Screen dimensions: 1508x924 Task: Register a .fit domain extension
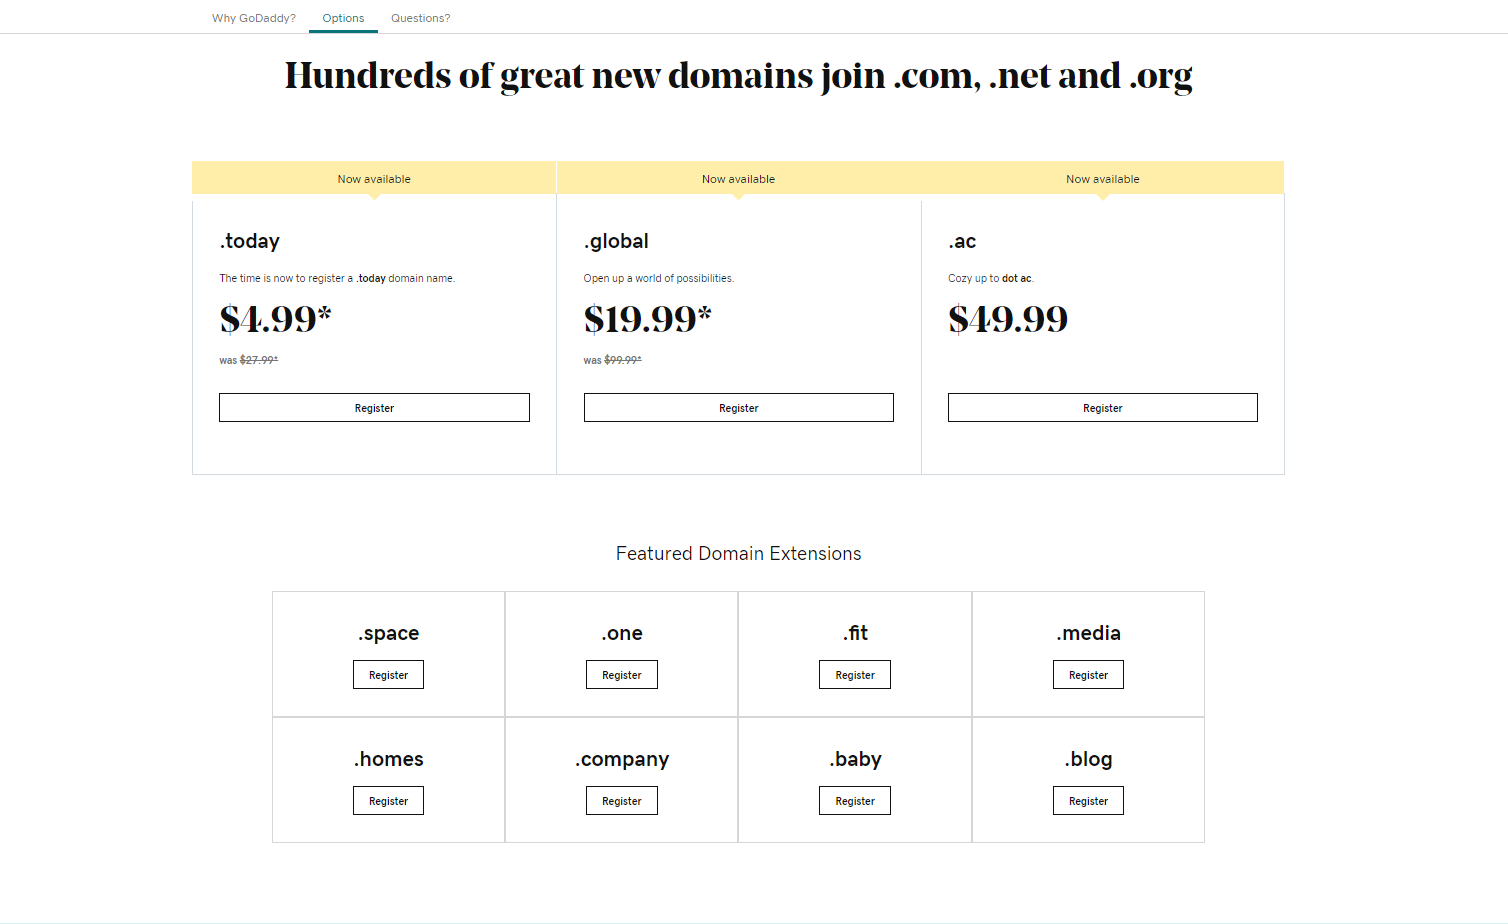click(x=854, y=674)
